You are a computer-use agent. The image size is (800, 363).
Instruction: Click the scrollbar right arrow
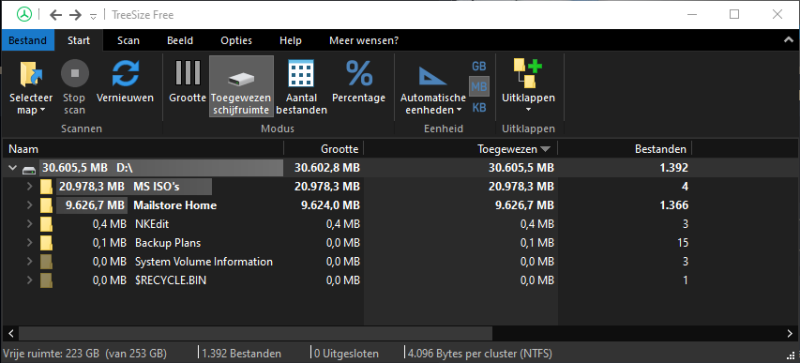[x=789, y=333]
